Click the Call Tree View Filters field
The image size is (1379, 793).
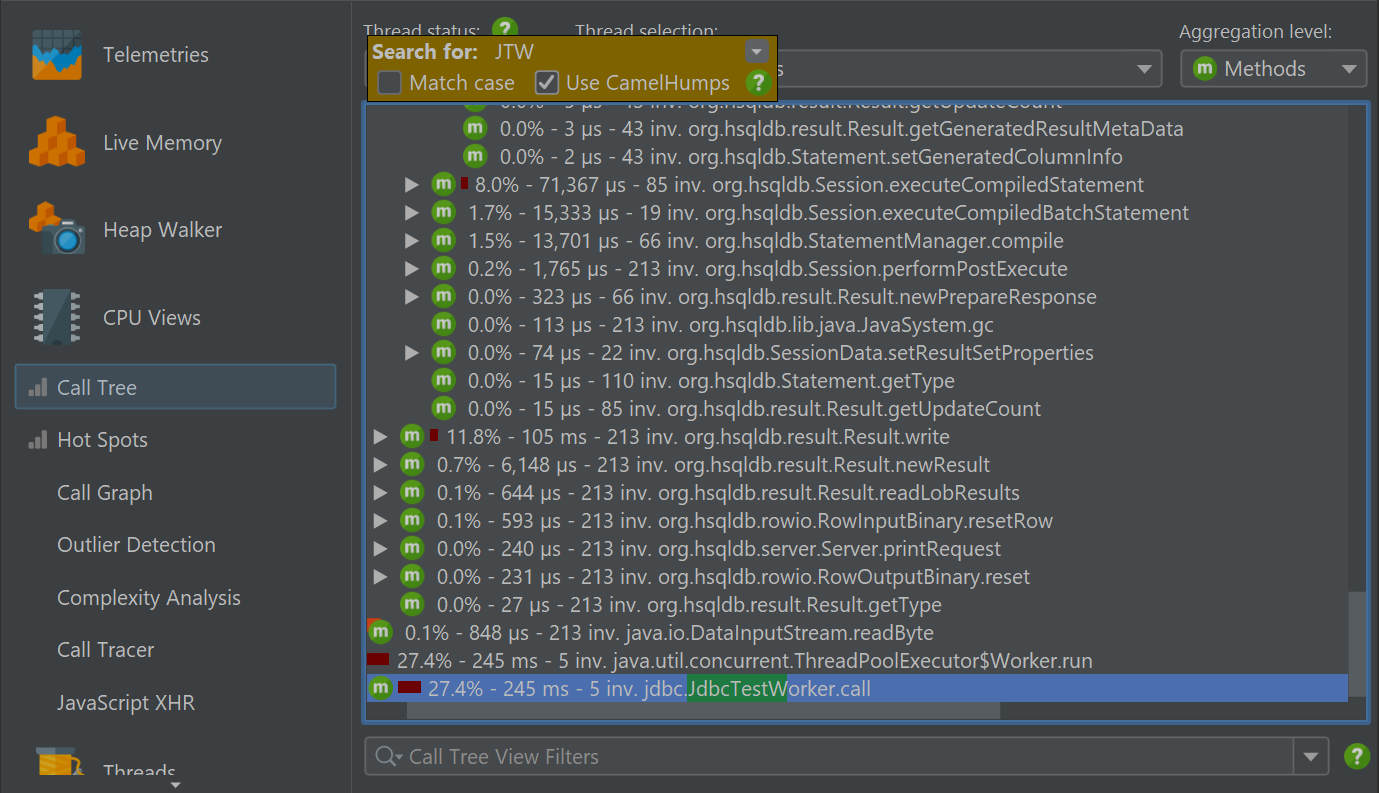pyautogui.click(x=840, y=757)
